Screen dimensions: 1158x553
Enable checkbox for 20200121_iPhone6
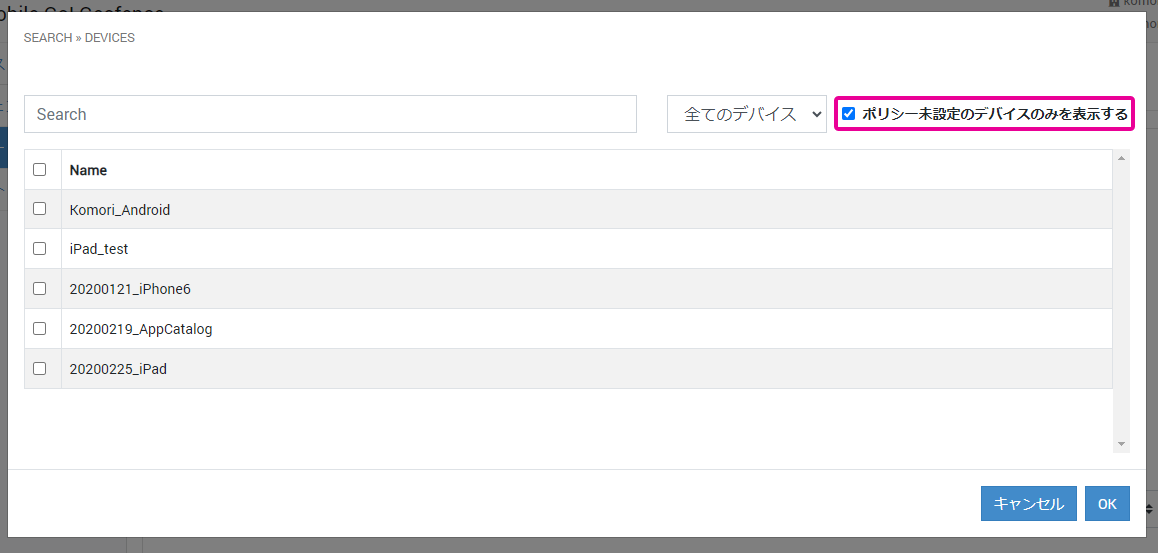(40, 288)
